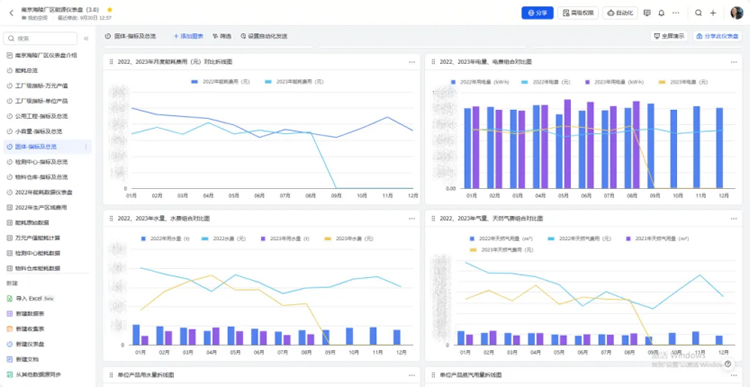
Task: Collapse the sidebar with the double chevron
Action: tap(86, 38)
